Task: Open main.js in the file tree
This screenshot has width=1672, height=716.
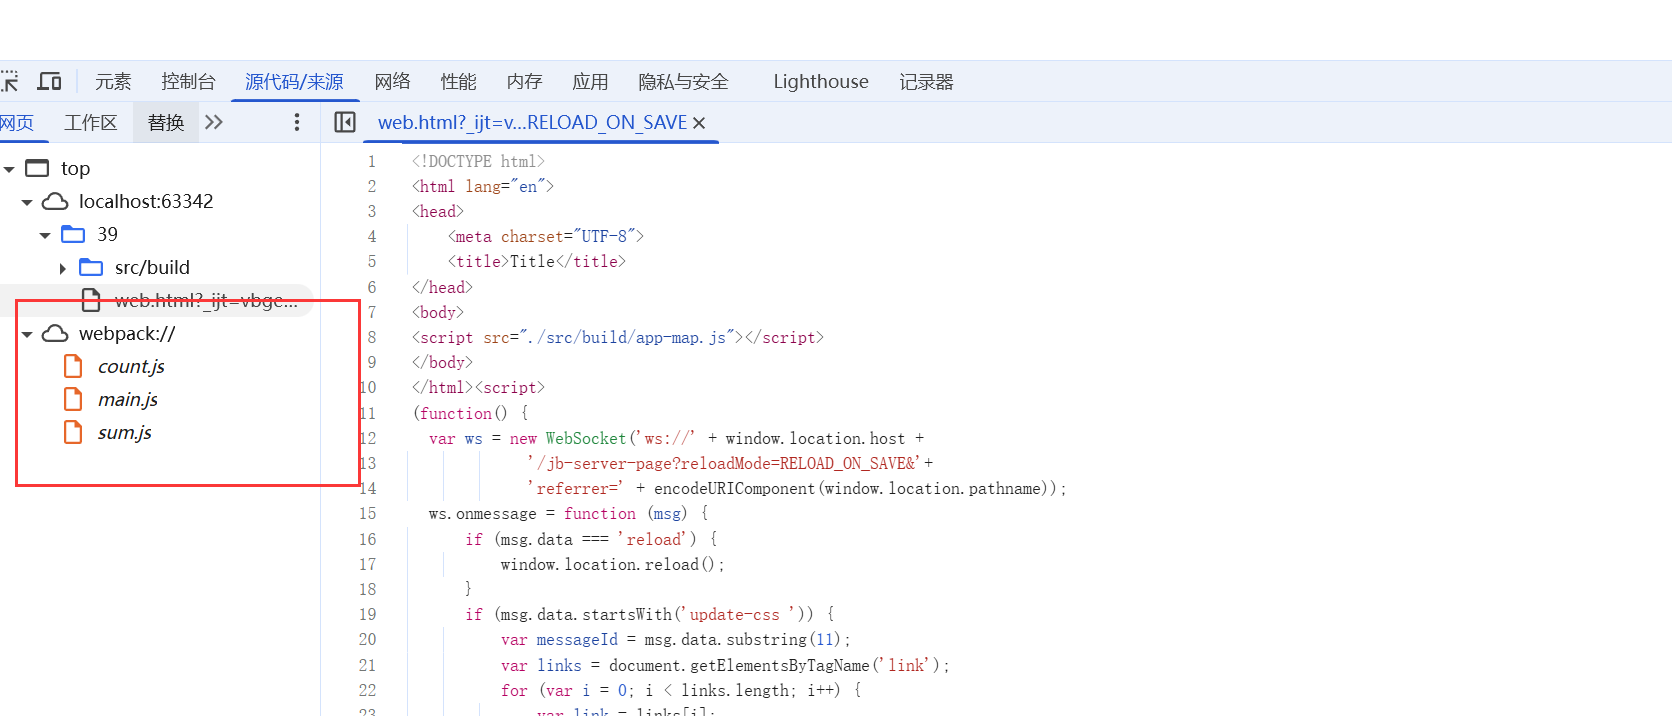Action: tap(128, 399)
